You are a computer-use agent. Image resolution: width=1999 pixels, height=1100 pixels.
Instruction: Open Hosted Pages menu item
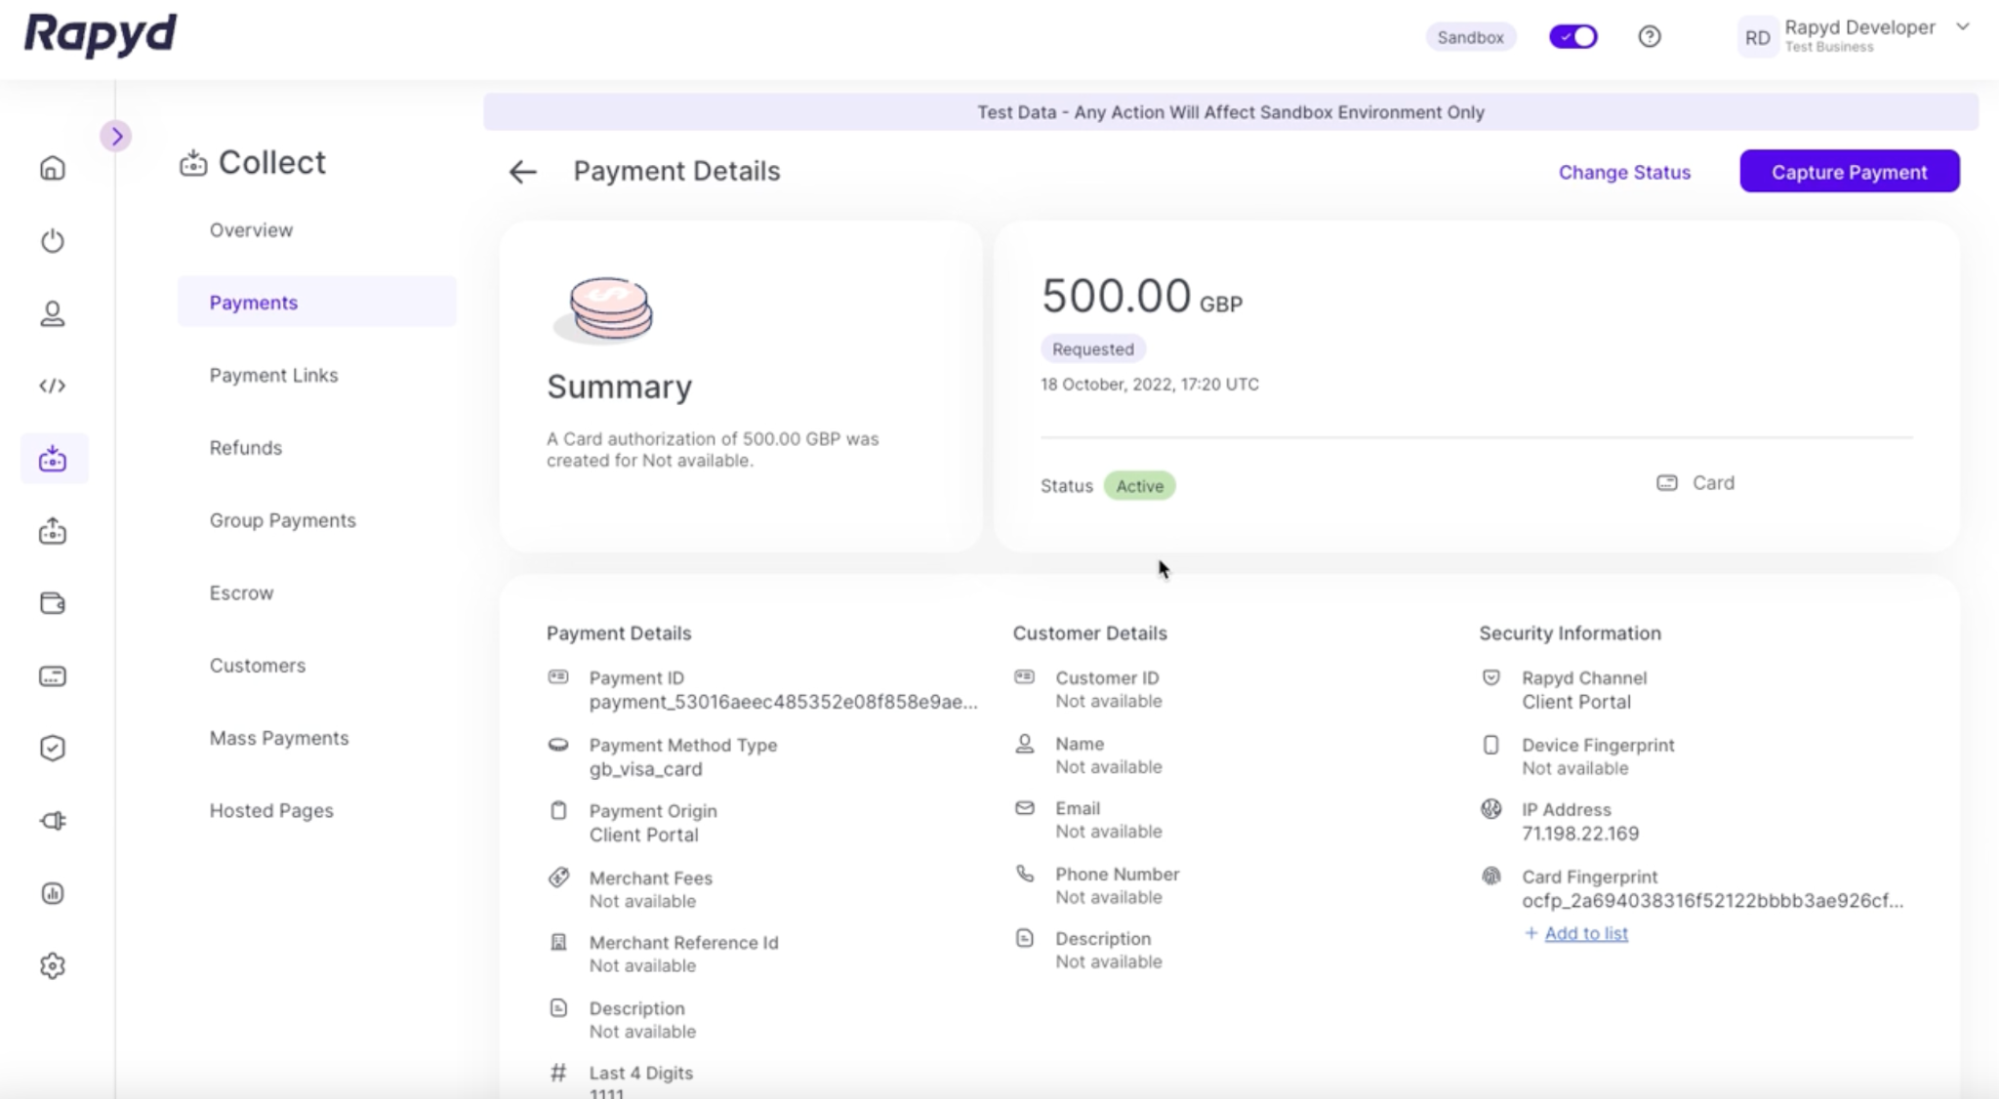click(271, 811)
